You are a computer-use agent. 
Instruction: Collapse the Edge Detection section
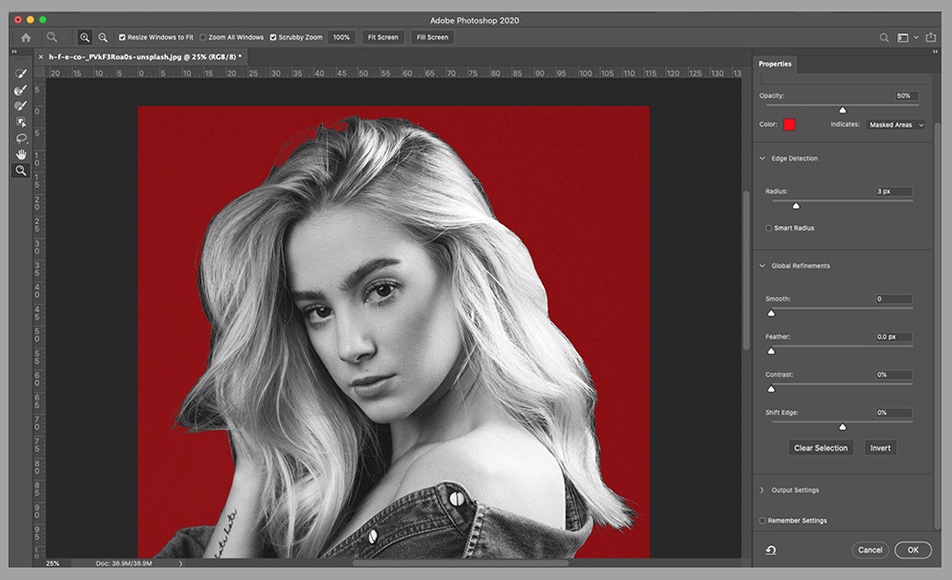click(x=763, y=159)
